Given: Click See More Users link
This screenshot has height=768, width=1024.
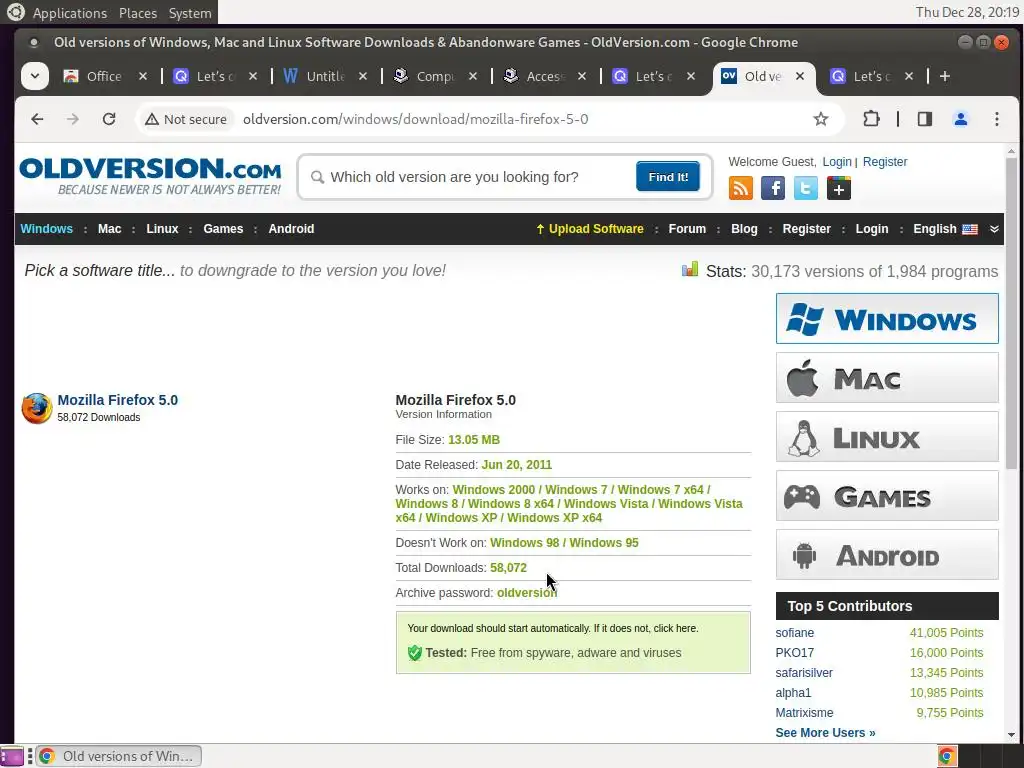Looking at the screenshot, I should click(825, 733).
